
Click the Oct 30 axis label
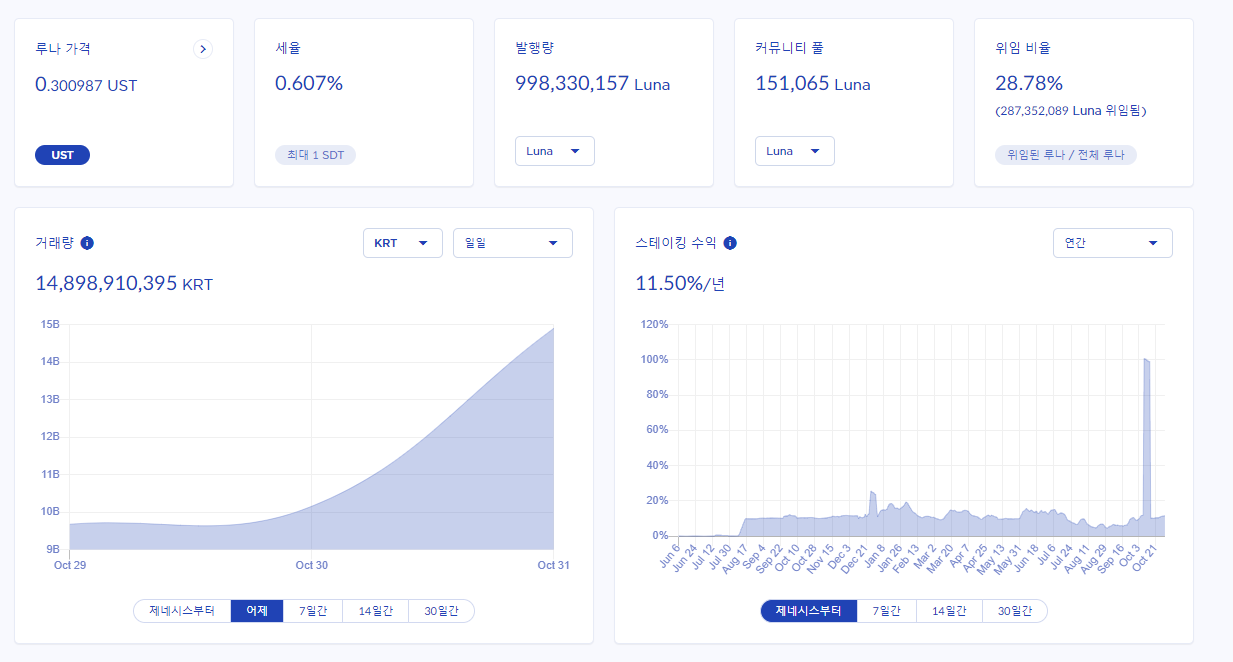point(312,565)
